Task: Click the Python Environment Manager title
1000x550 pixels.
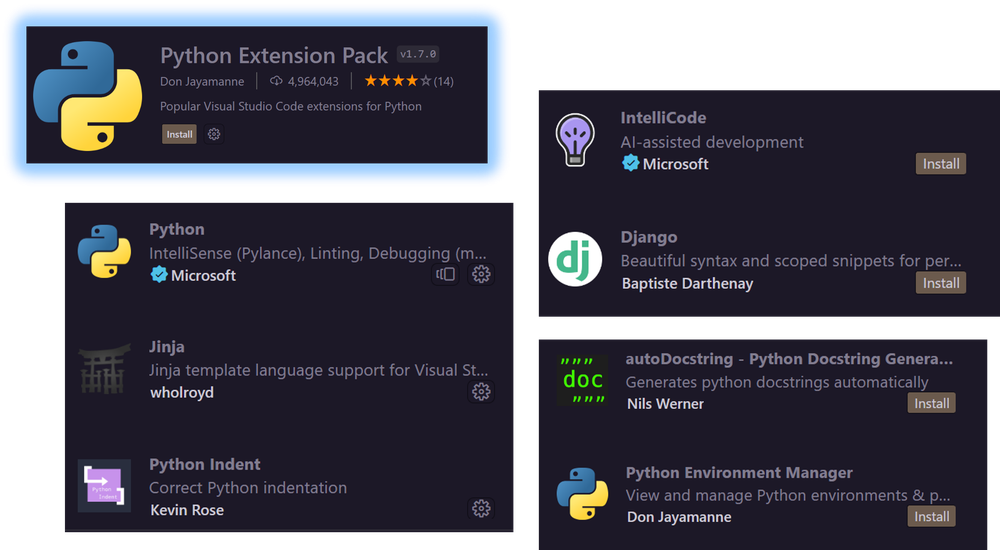Action: [739, 473]
